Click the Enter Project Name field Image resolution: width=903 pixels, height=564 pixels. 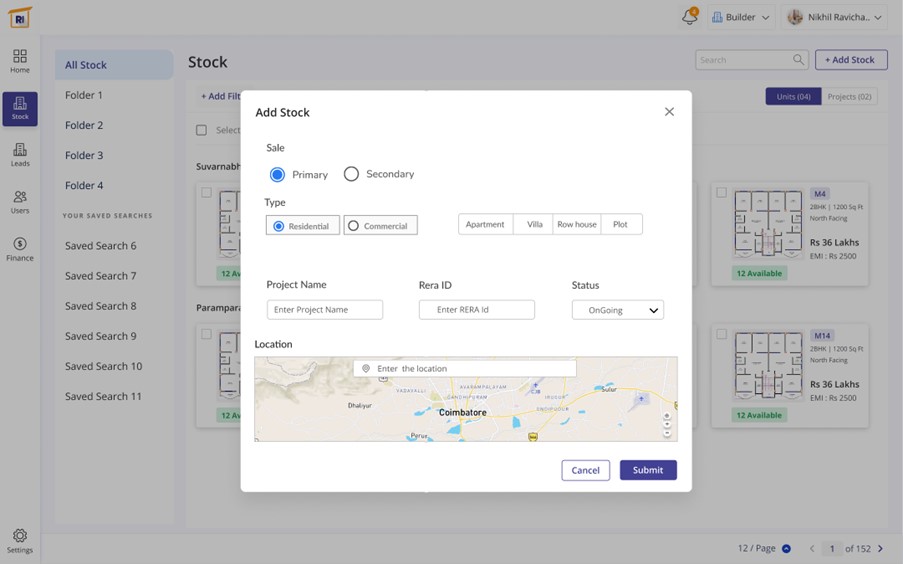(x=324, y=310)
